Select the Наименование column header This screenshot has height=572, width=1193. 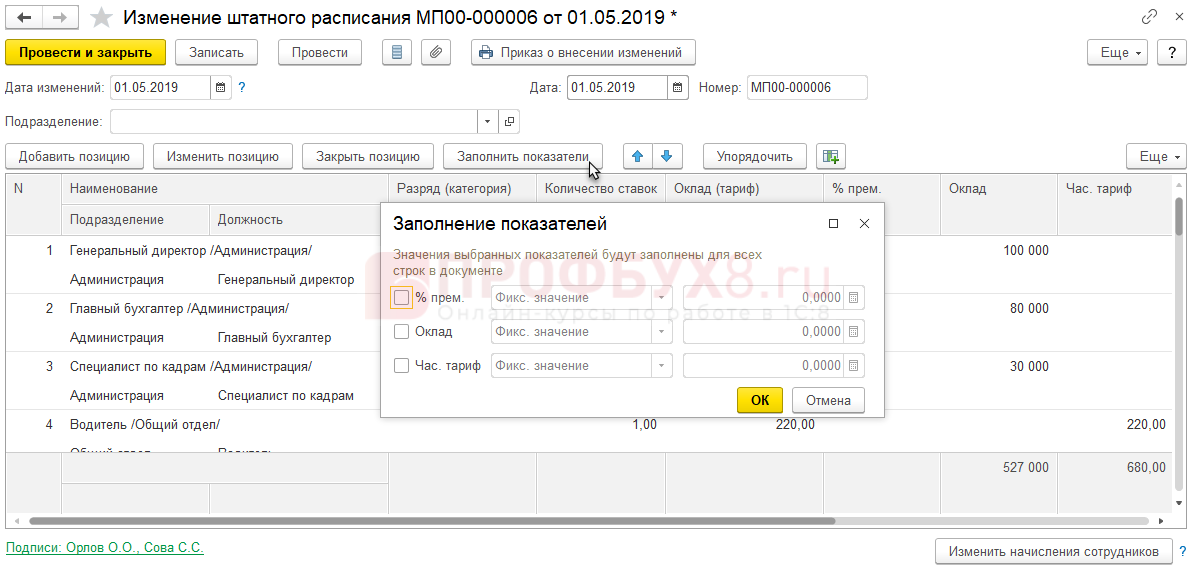(x=224, y=189)
